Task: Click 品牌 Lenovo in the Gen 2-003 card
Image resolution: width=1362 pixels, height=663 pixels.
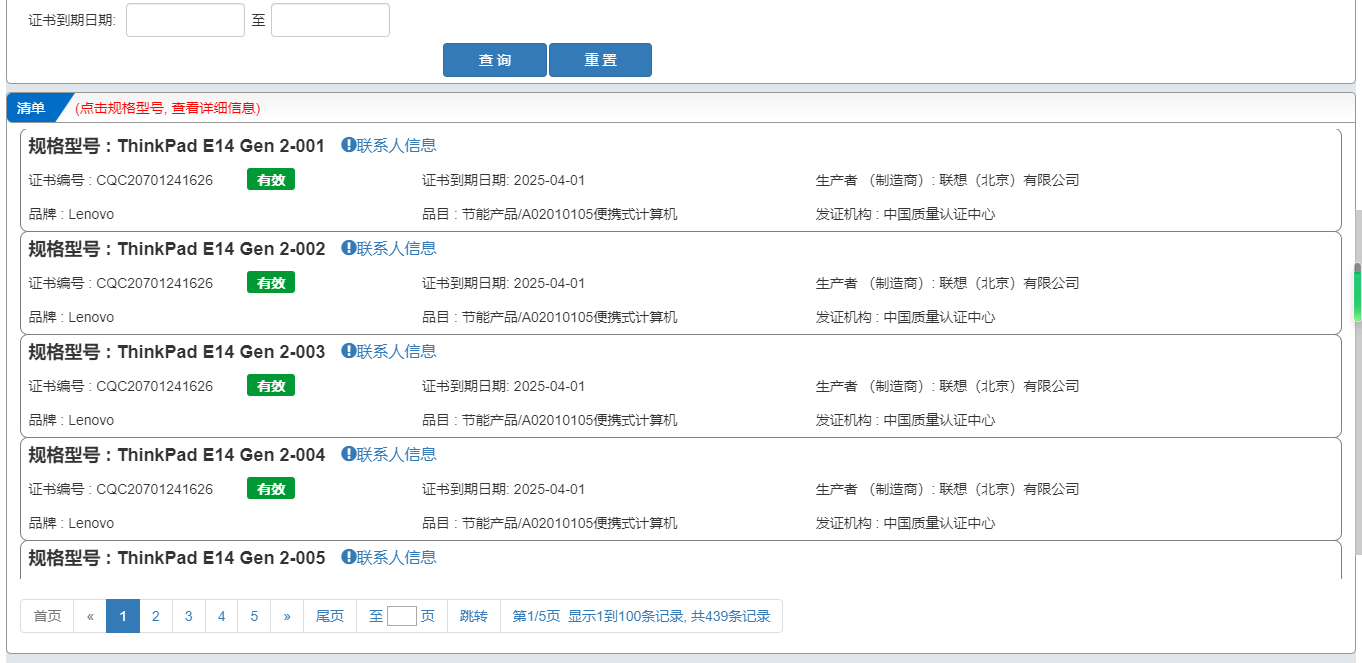Action: click(x=71, y=421)
